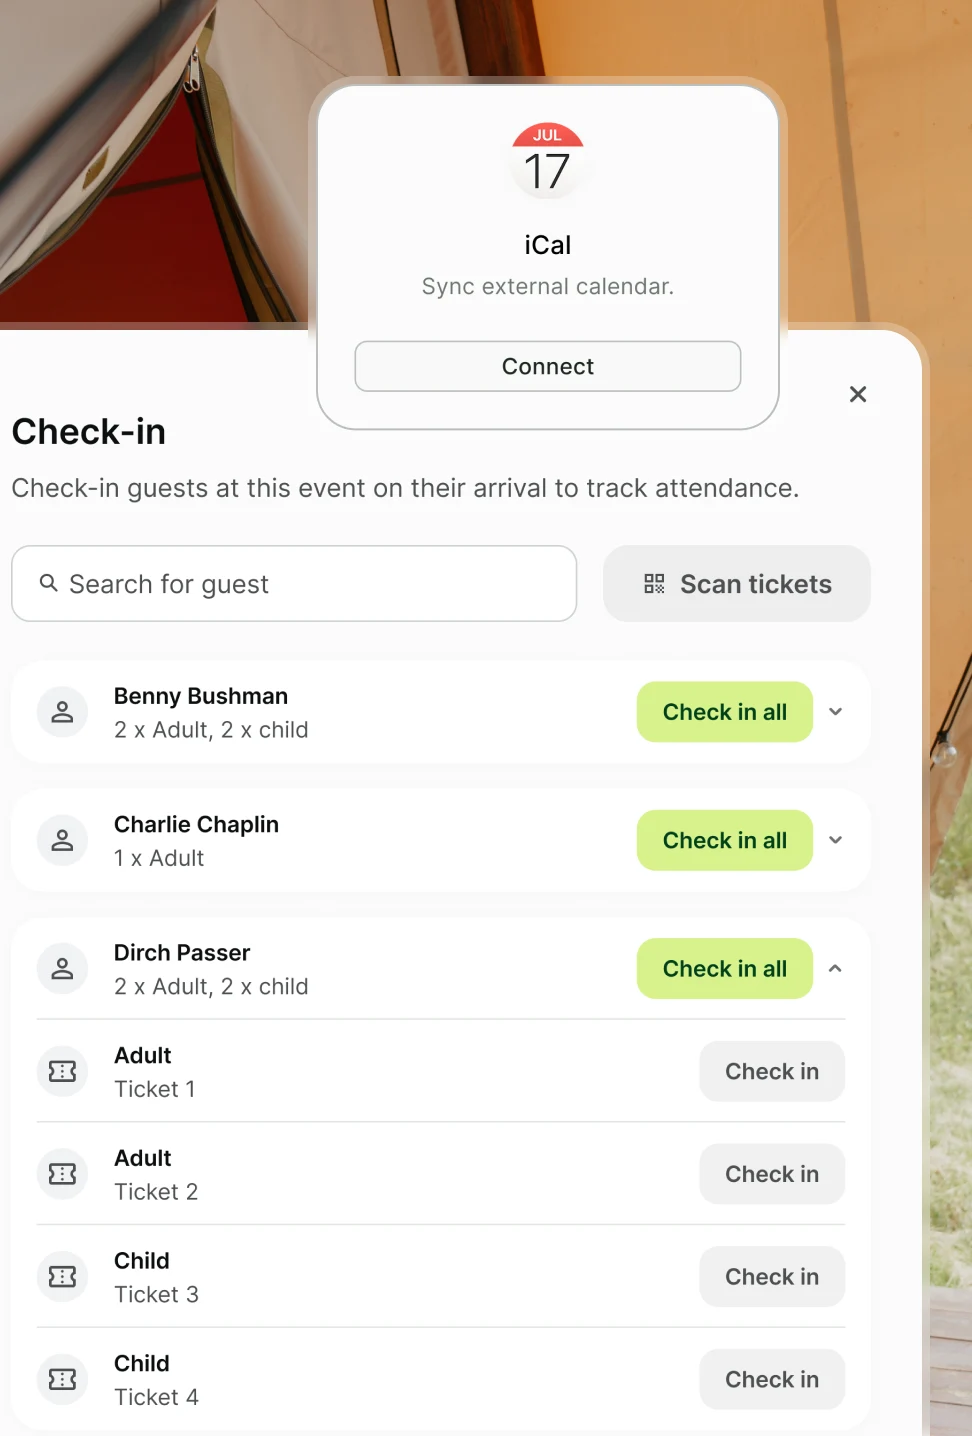This screenshot has width=972, height=1436.
Task: Click the QR code icon on Scan tickets
Action: pyautogui.click(x=655, y=584)
